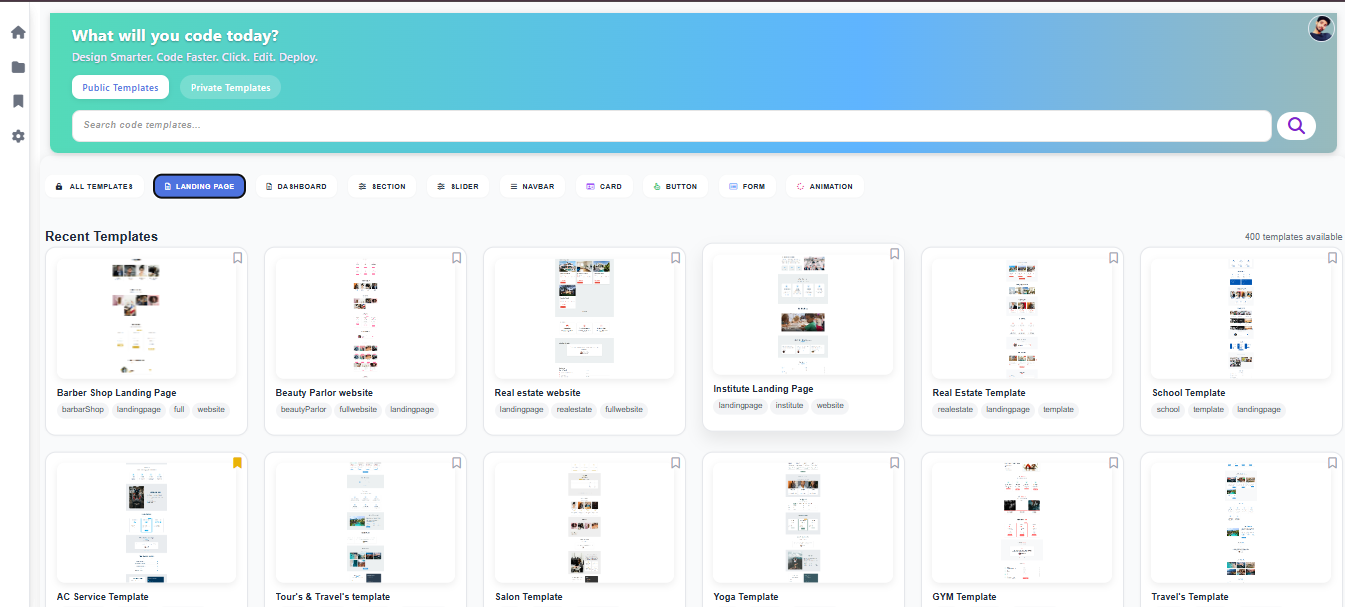1345x607 pixels.
Task: Bookmark the Barber Shop Landing Page
Action: pyautogui.click(x=238, y=258)
